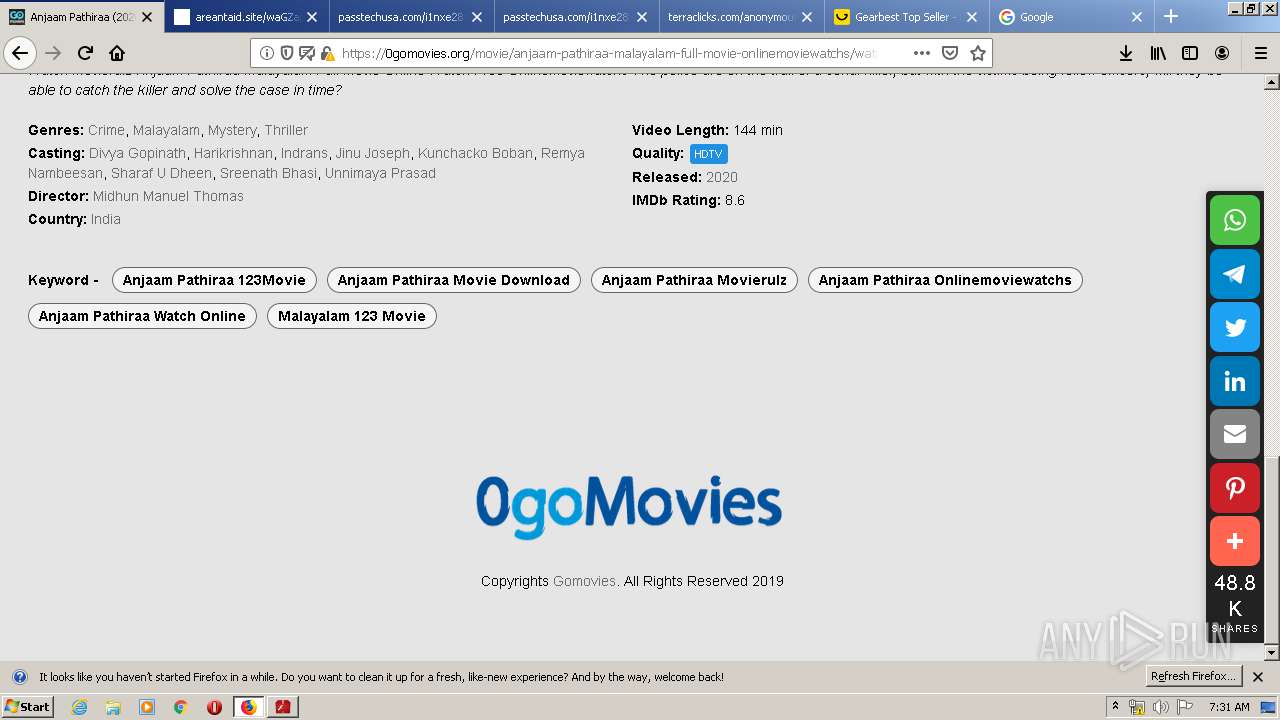Image resolution: width=1280 pixels, height=720 pixels.
Task: Switch to terraclicks.com tab
Action: 741,17
